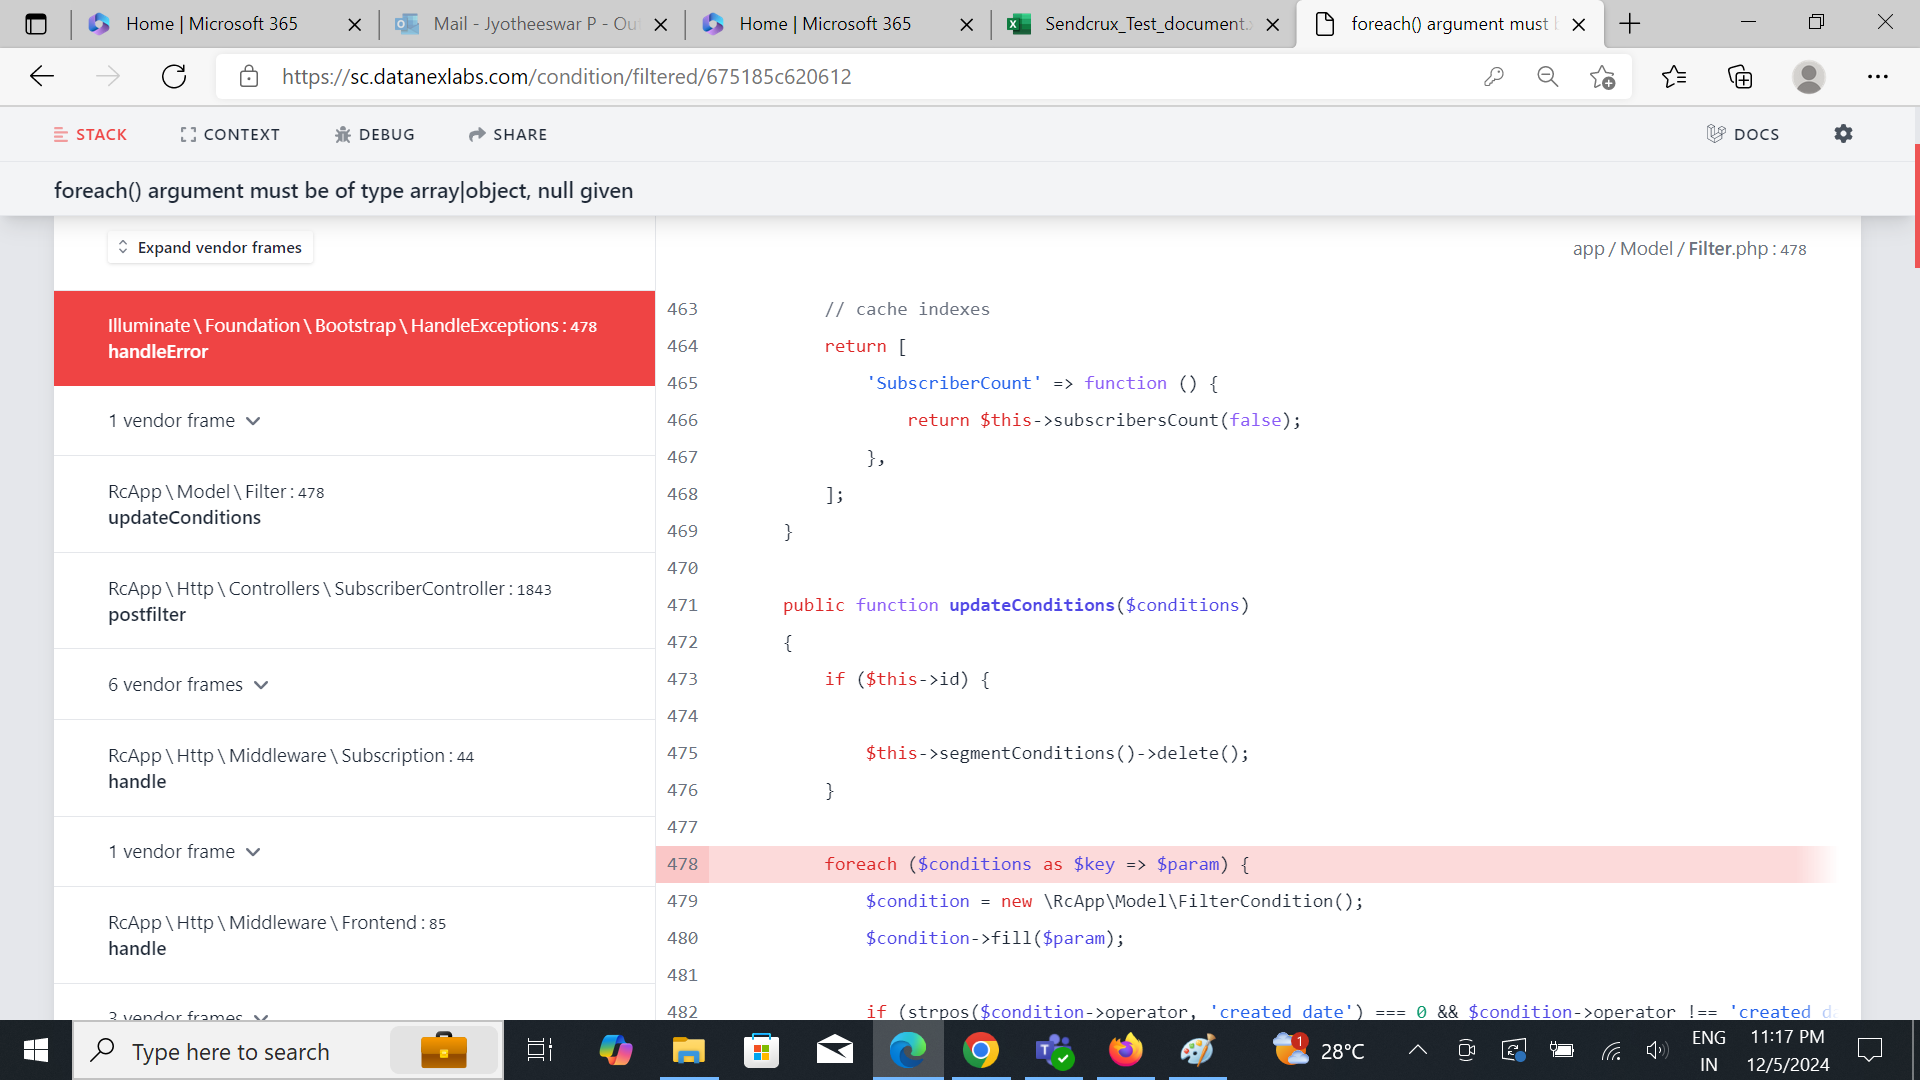This screenshot has height=1080, width=1920.
Task: Open the SHARE menu
Action: (x=508, y=134)
